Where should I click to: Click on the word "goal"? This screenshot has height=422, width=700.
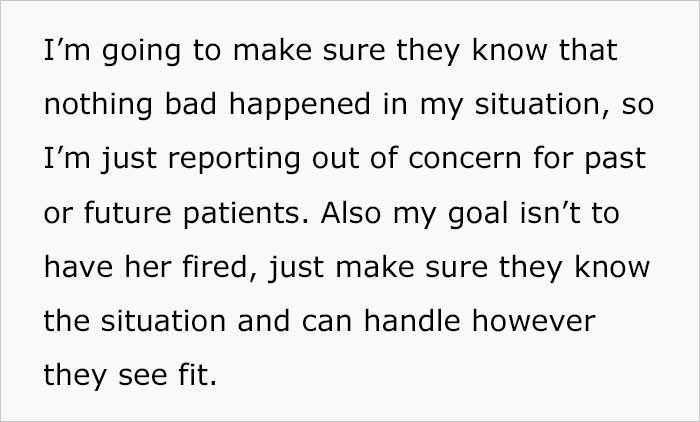(x=470, y=214)
